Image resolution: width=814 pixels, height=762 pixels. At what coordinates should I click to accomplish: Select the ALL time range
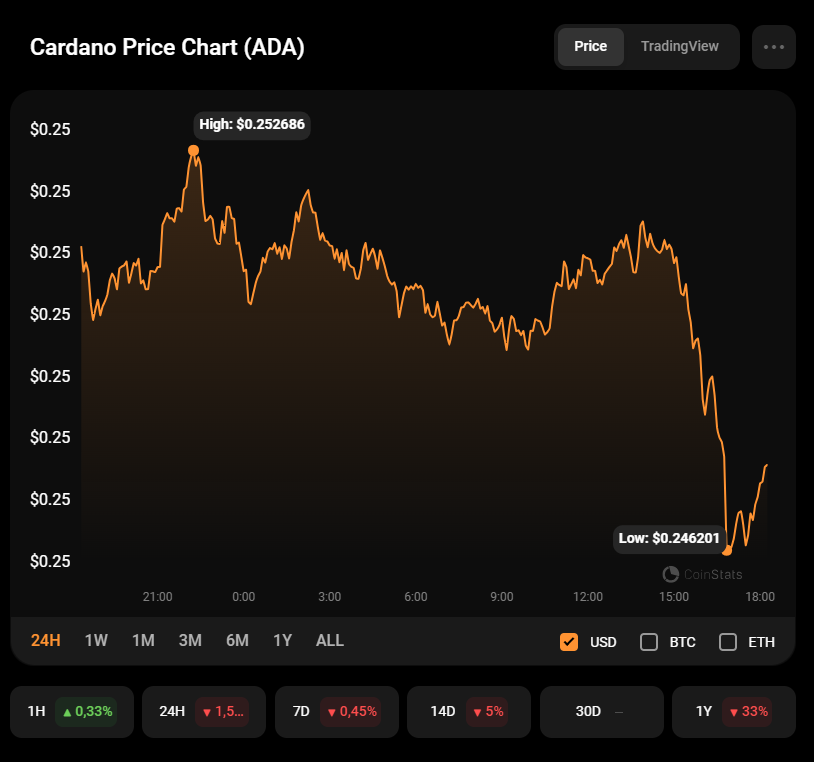(x=330, y=640)
